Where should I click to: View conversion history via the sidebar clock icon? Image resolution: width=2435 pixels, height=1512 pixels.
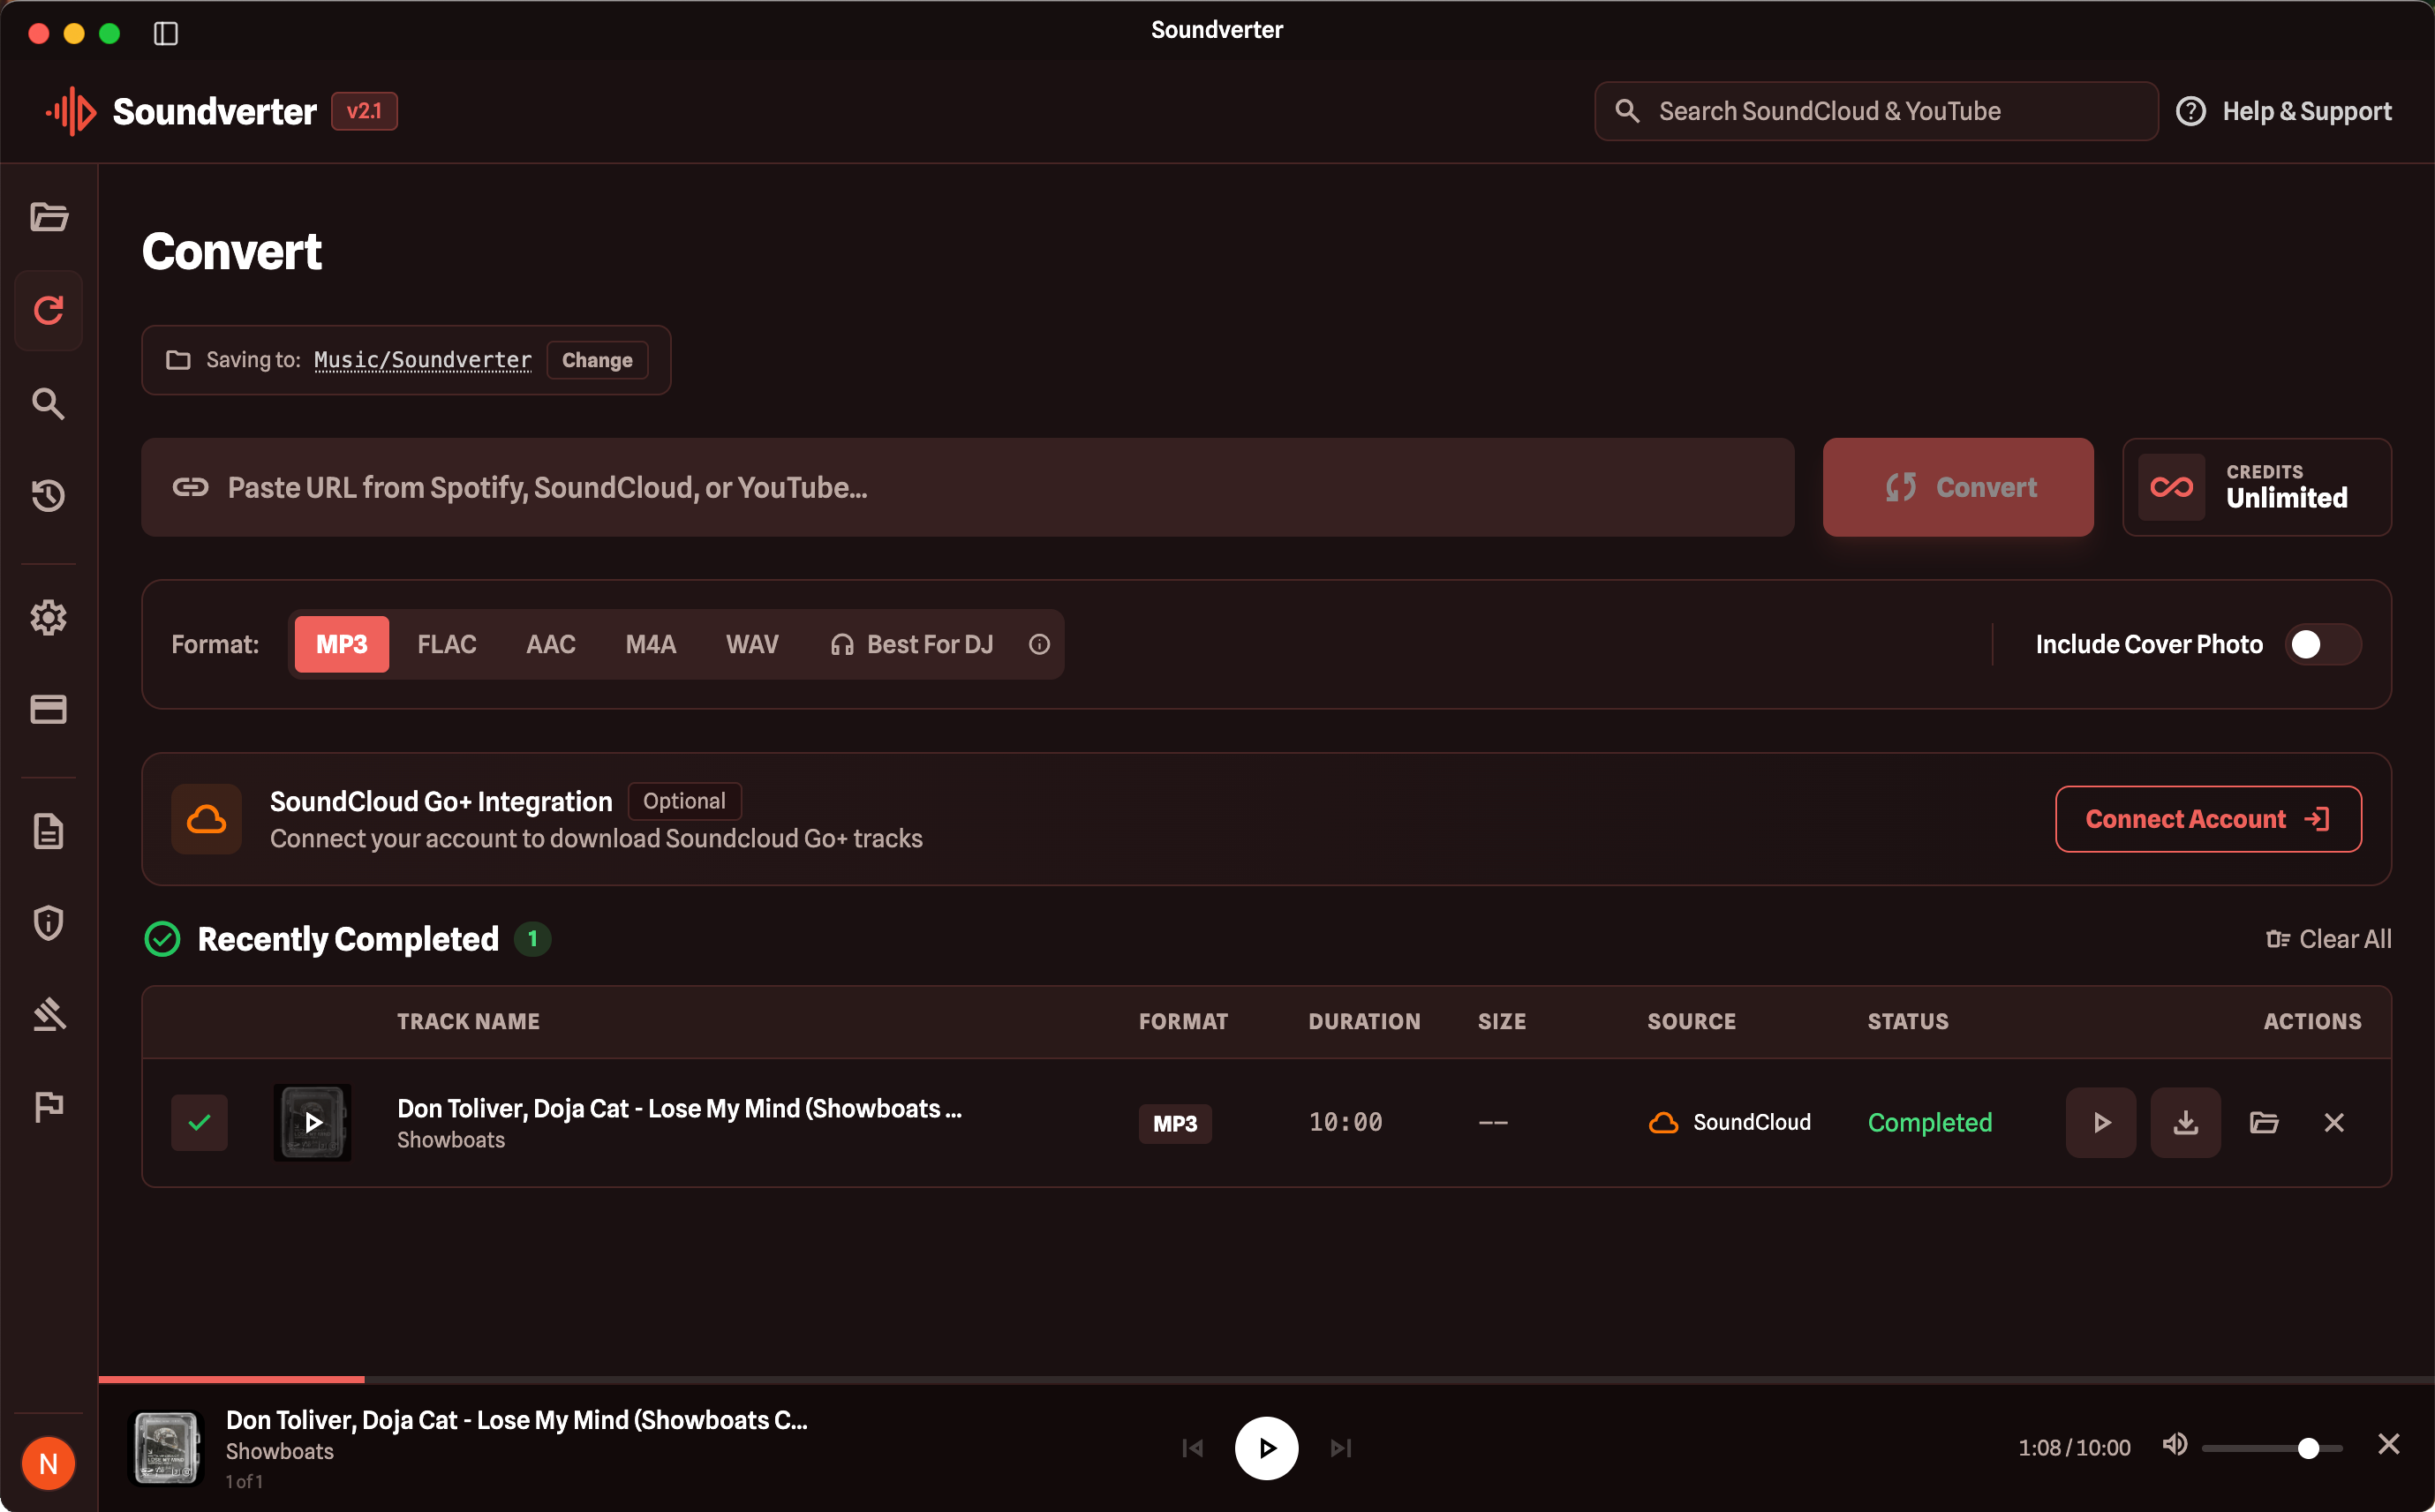click(x=48, y=495)
